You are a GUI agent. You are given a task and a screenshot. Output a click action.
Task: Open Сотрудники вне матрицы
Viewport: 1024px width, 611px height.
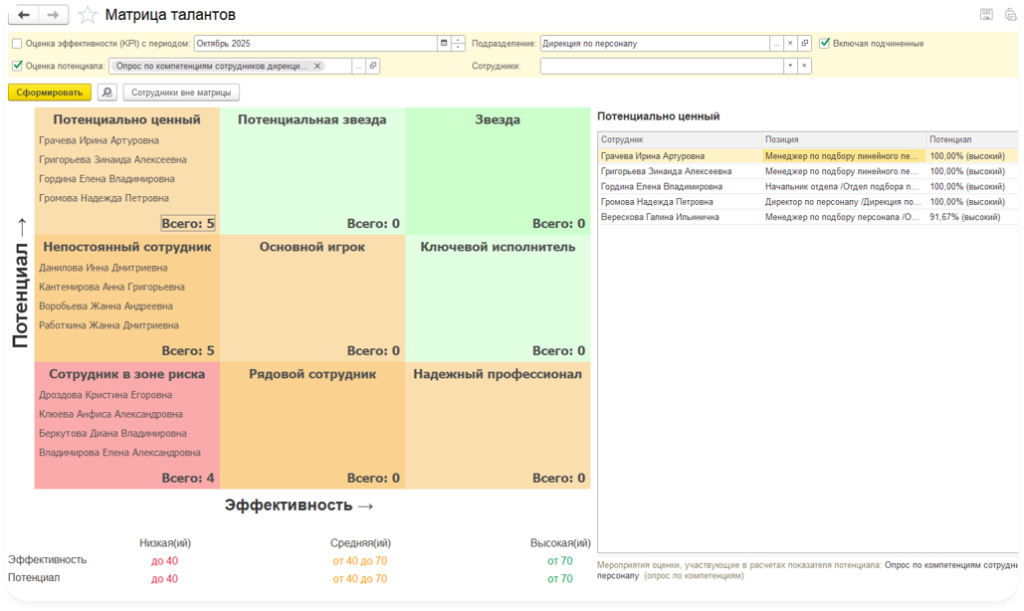(x=181, y=92)
